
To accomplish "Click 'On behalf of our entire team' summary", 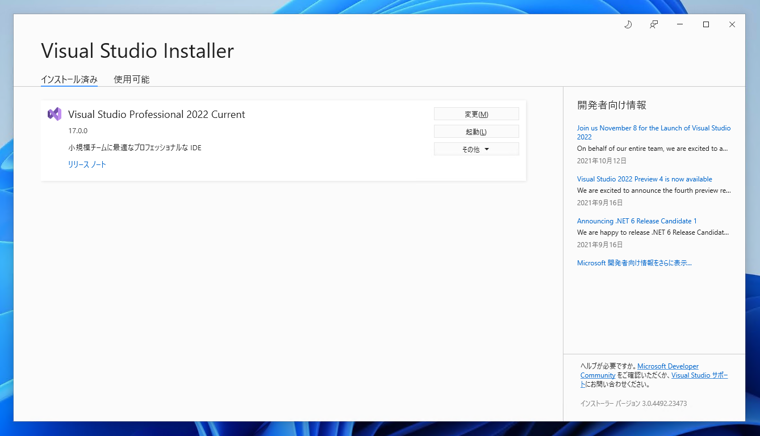I will click(652, 149).
